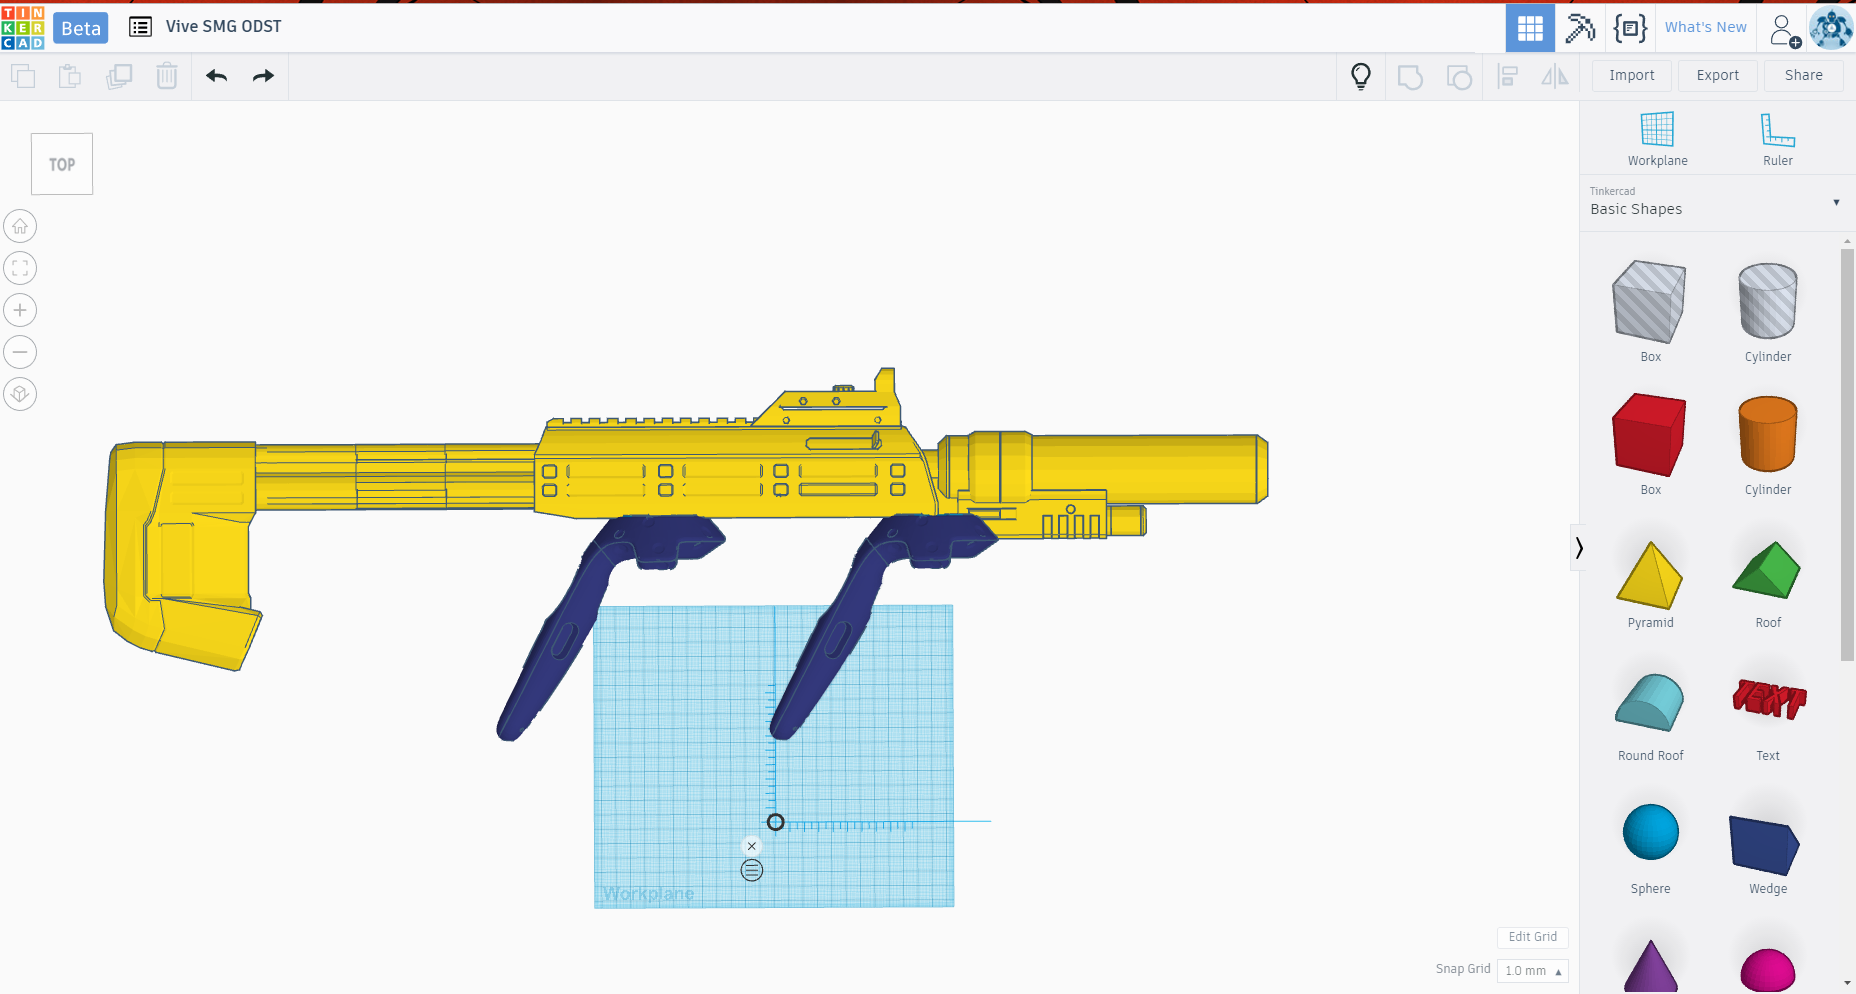Screen dimensions: 1856x994
Task: Click the ruler origin circle handle
Action: coord(776,822)
